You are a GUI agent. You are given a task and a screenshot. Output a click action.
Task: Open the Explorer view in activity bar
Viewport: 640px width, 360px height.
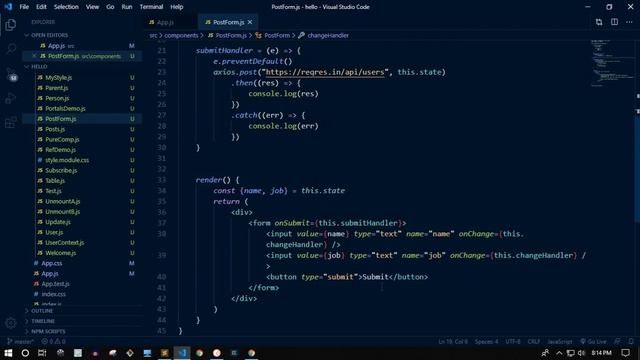11,24
